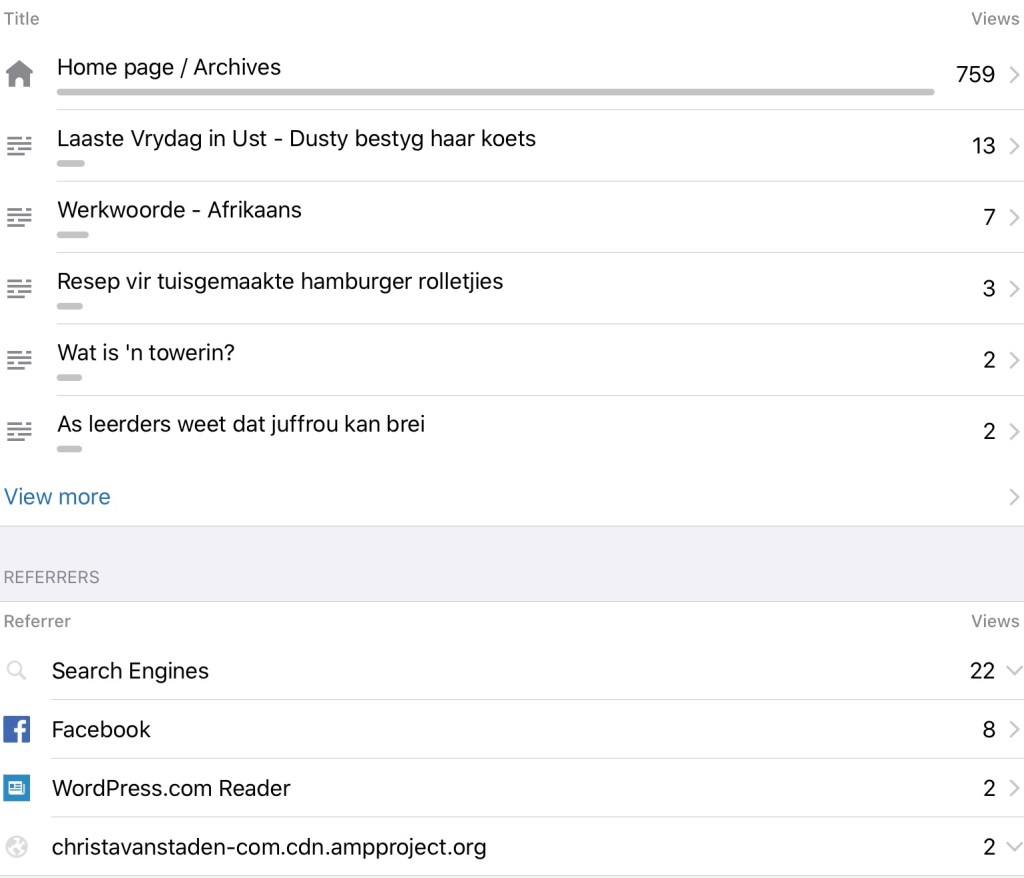Tap the post icon next to Laaste Vrydag in Ust
The height and width of the screenshot is (878, 1024).
[19, 146]
